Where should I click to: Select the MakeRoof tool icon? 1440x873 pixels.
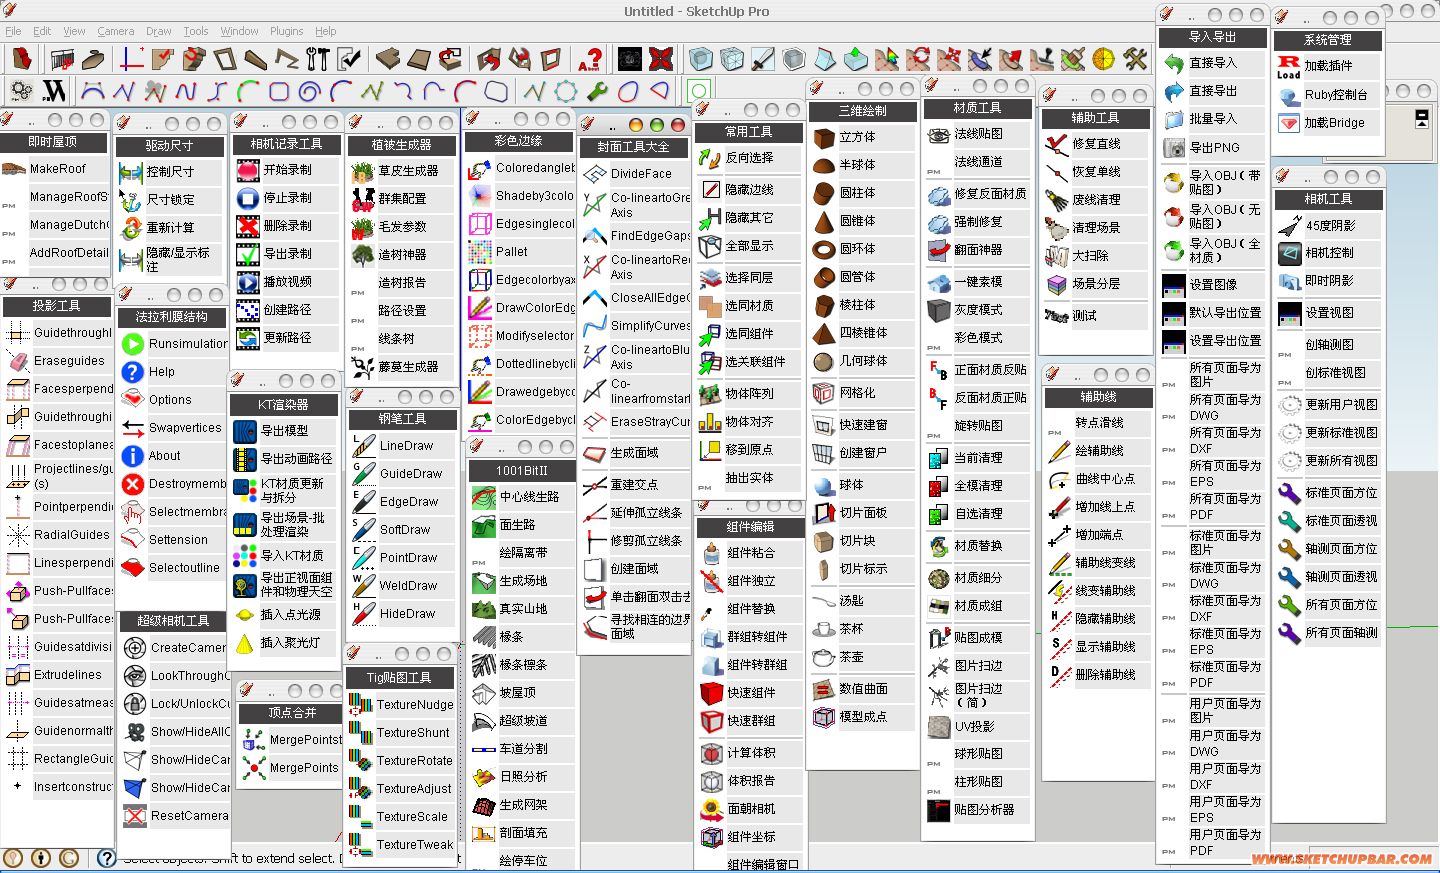click(x=14, y=169)
